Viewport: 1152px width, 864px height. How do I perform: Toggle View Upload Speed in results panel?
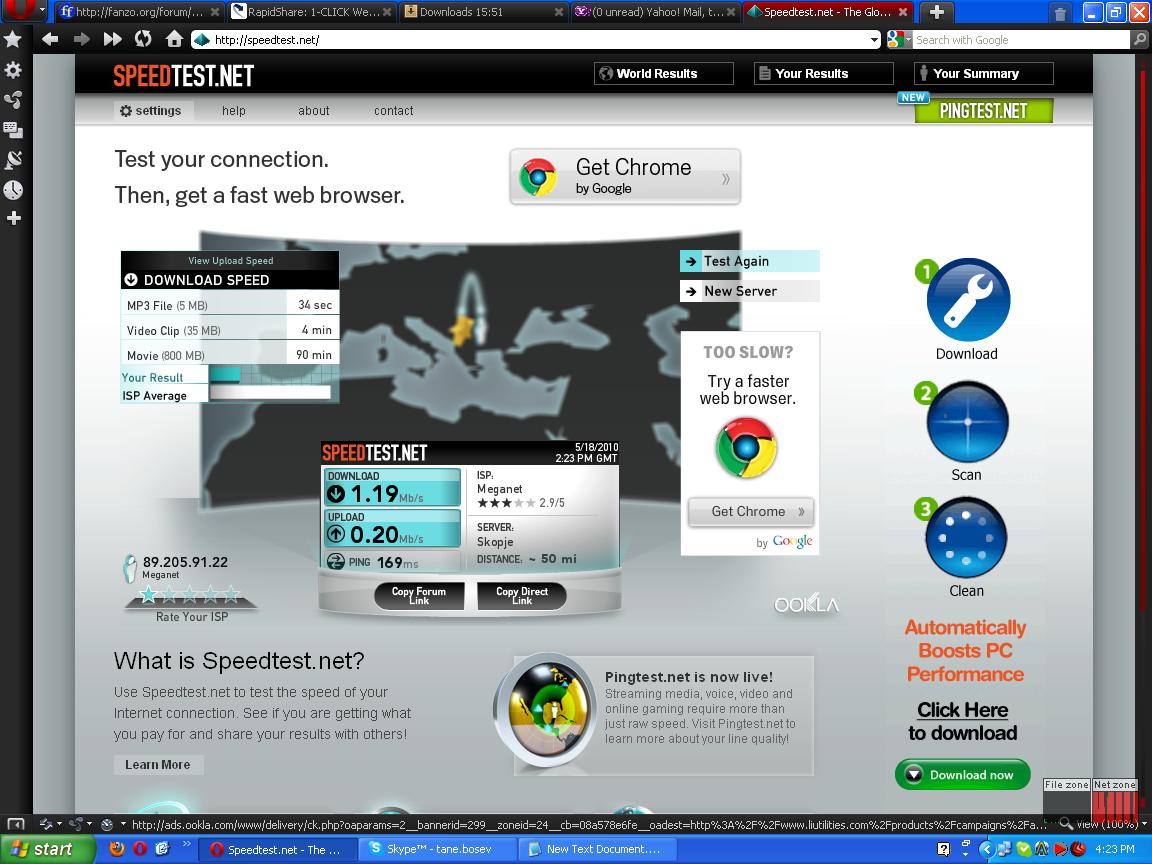230,260
